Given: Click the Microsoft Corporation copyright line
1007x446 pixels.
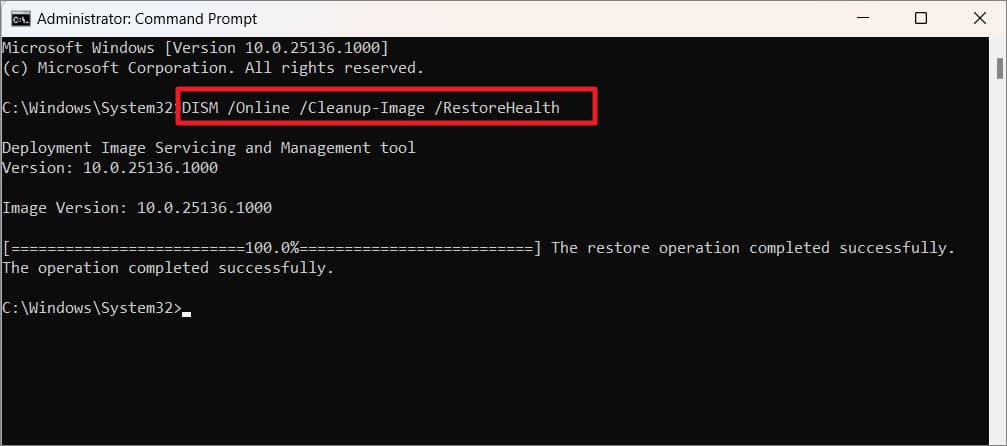Looking at the screenshot, I should pyautogui.click(x=212, y=67).
